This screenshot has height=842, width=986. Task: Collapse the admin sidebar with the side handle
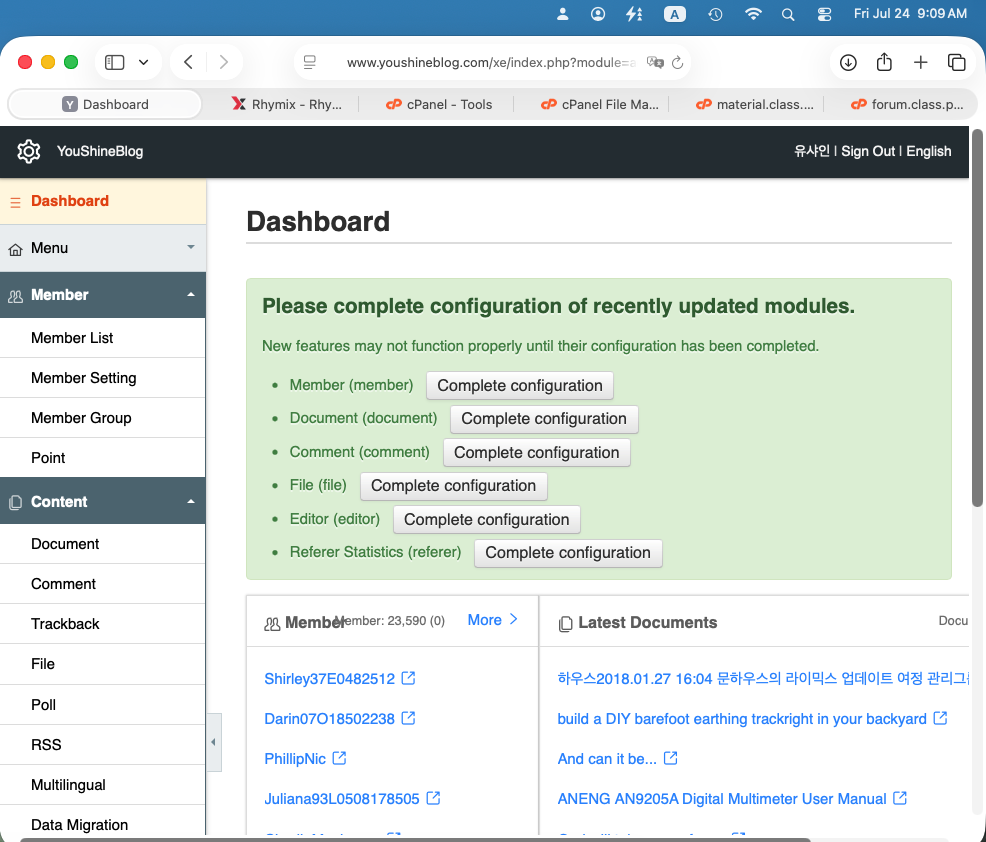(x=214, y=742)
